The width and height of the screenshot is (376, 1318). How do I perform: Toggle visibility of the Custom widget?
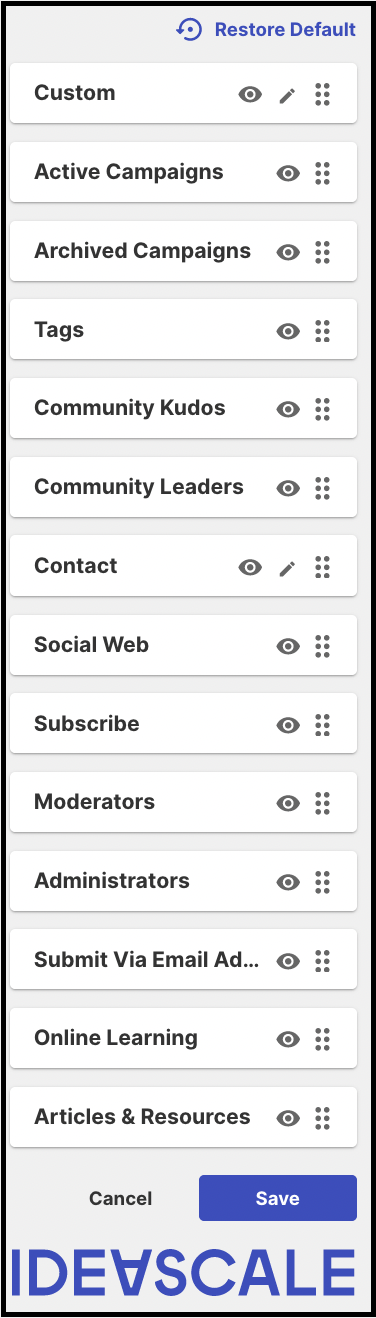(x=250, y=95)
